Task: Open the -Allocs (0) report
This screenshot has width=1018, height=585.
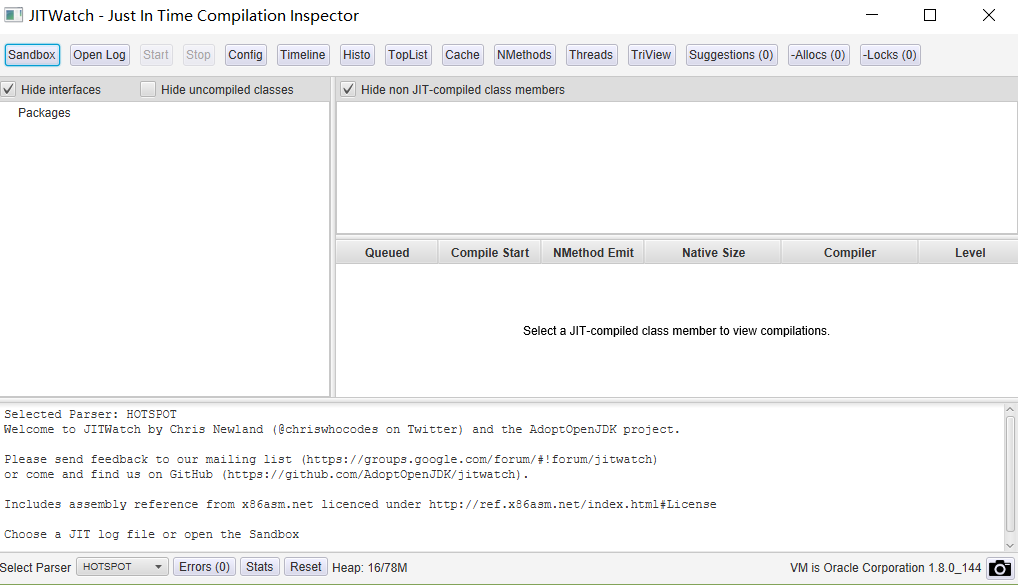Action: (x=818, y=55)
